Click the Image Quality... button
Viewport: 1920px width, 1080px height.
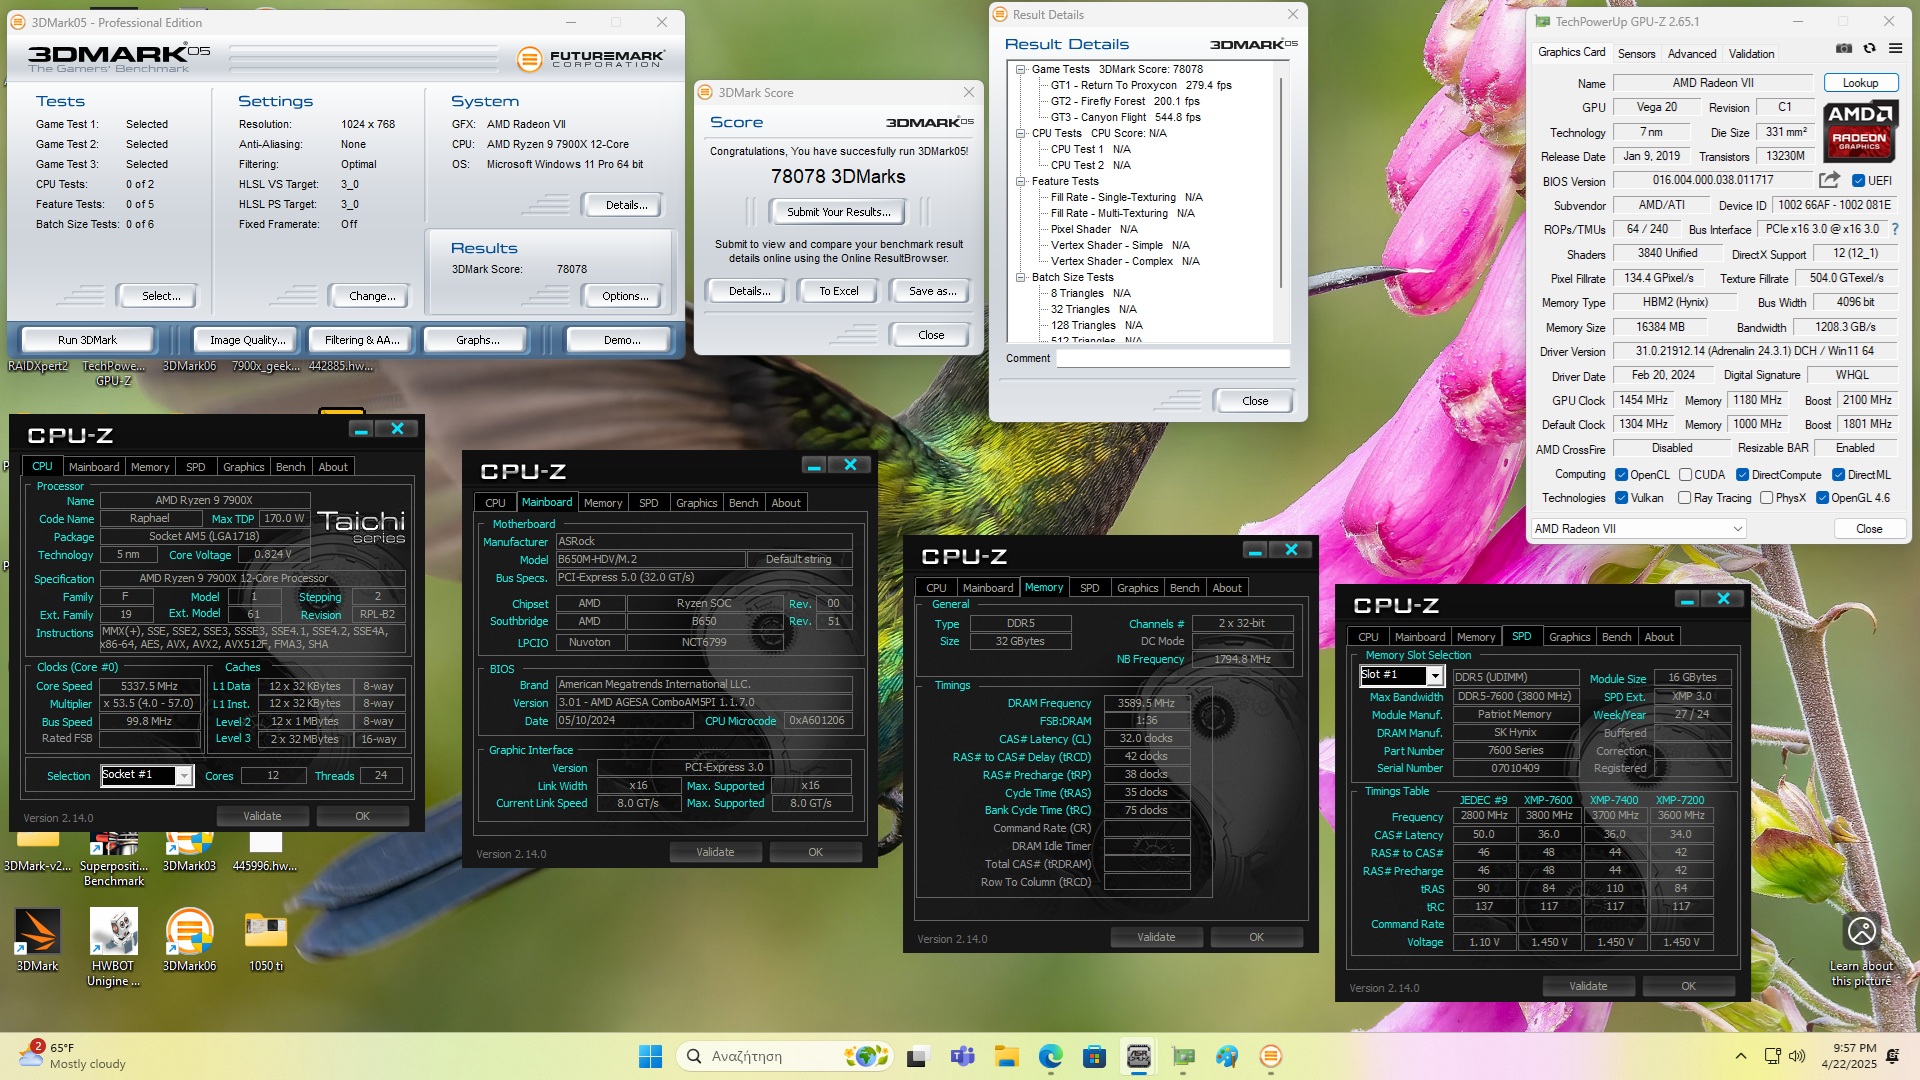[x=247, y=340]
